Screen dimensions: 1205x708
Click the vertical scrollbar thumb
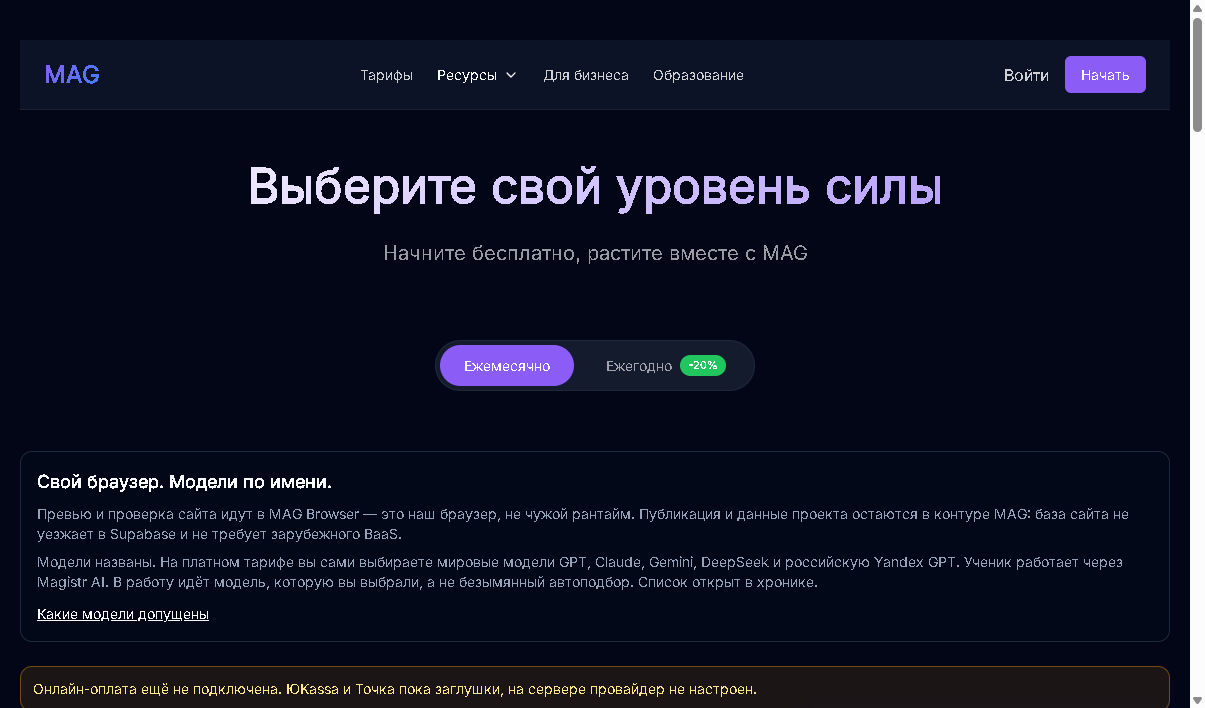[x=1197, y=74]
